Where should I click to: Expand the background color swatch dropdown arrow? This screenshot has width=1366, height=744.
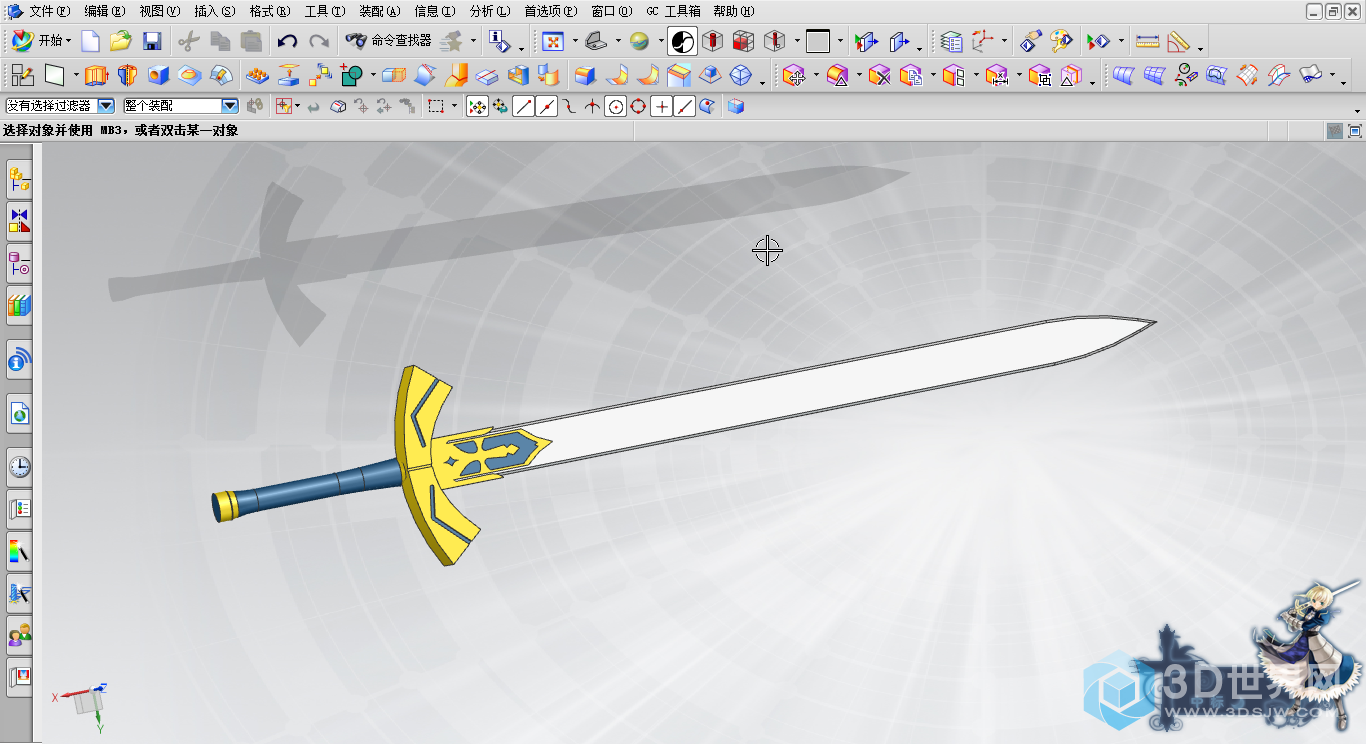[840, 42]
